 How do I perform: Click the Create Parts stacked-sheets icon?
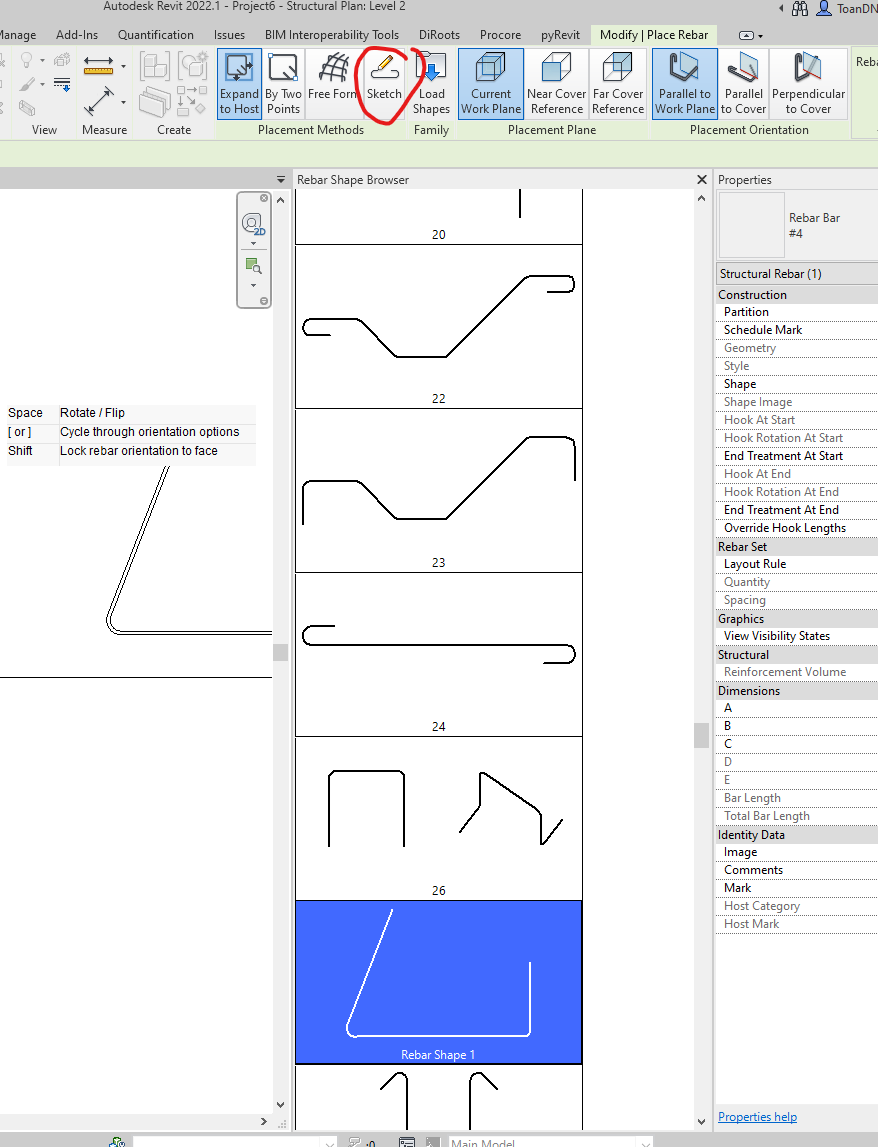tap(154, 101)
